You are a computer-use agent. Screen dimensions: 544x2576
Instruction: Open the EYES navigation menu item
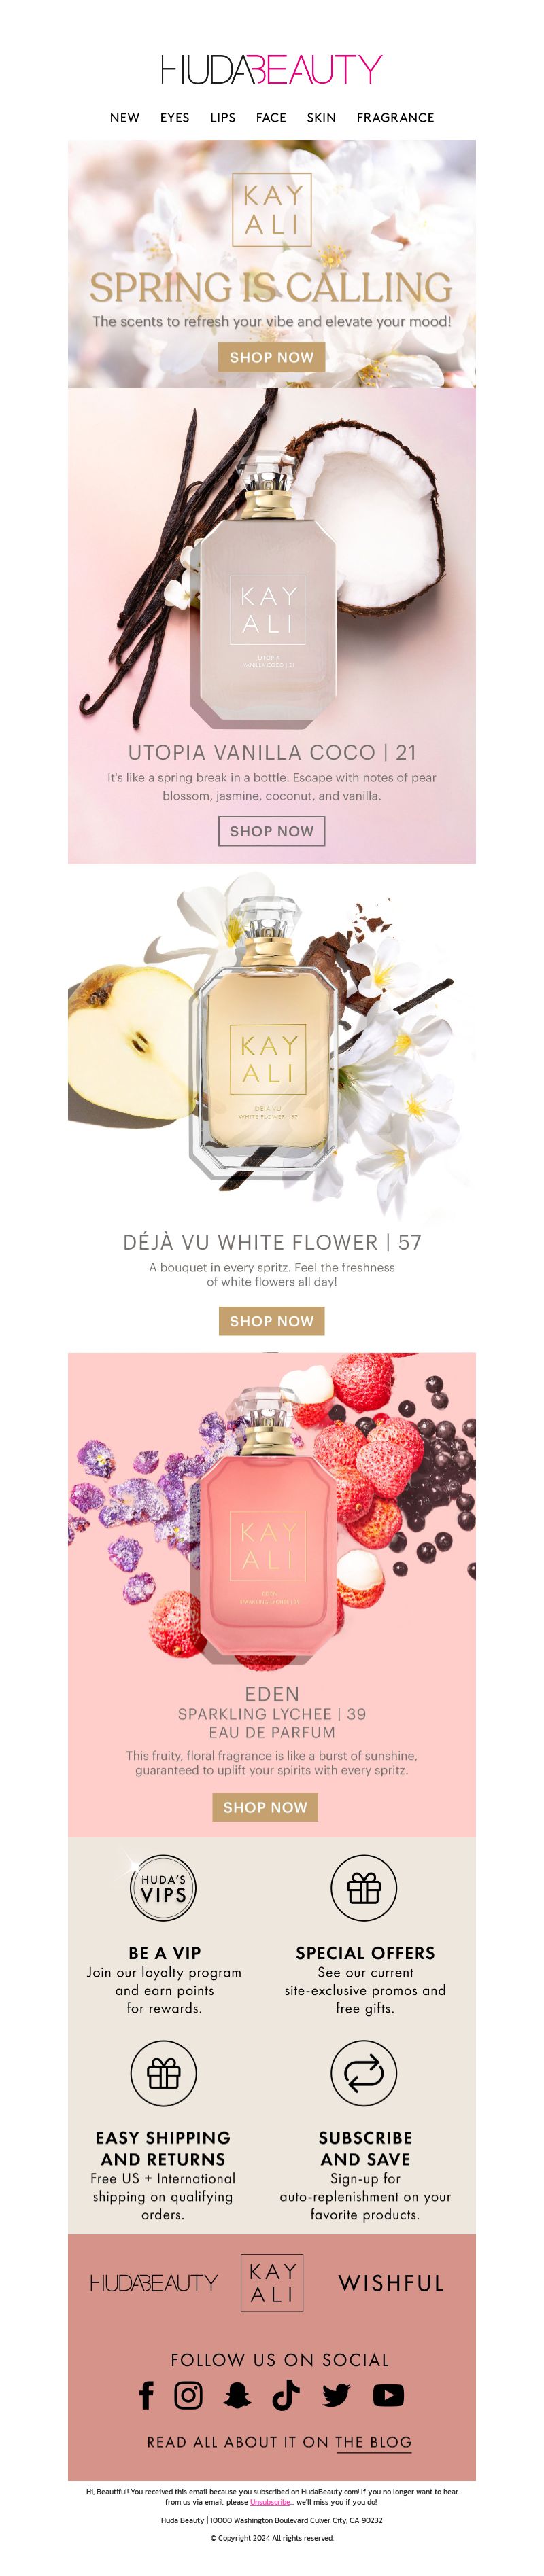click(x=175, y=117)
